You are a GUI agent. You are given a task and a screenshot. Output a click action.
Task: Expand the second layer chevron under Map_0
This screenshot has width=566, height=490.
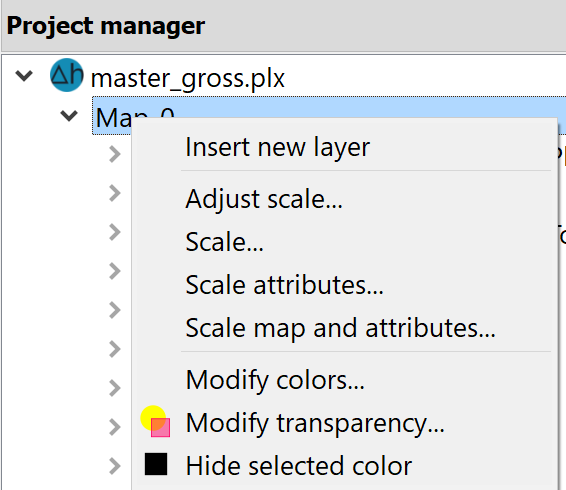coord(115,193)
